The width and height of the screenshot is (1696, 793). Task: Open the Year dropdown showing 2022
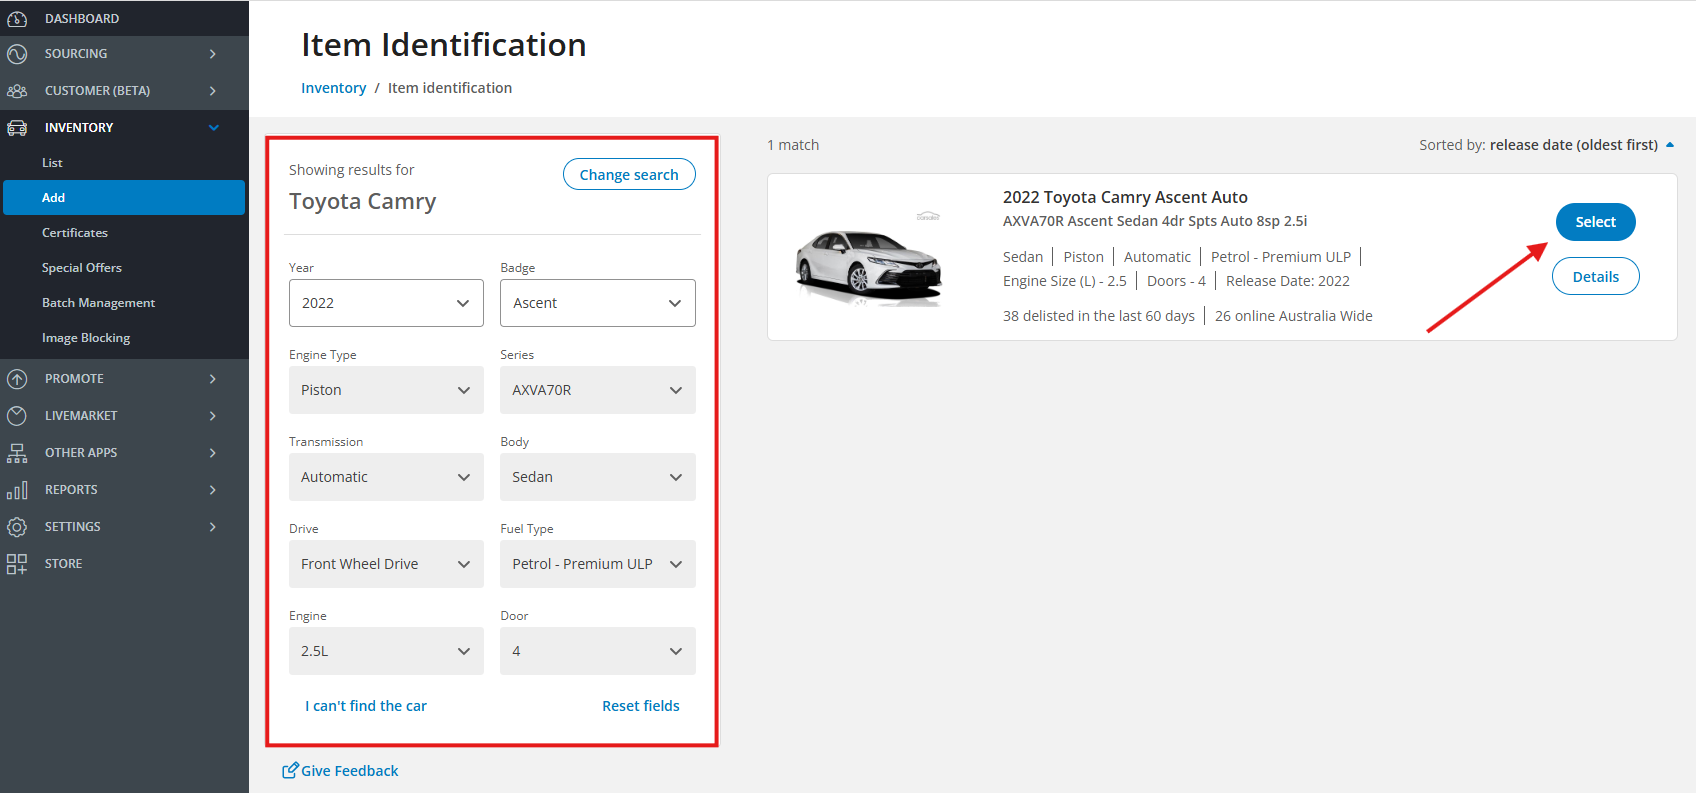click(x=386, y=303)
